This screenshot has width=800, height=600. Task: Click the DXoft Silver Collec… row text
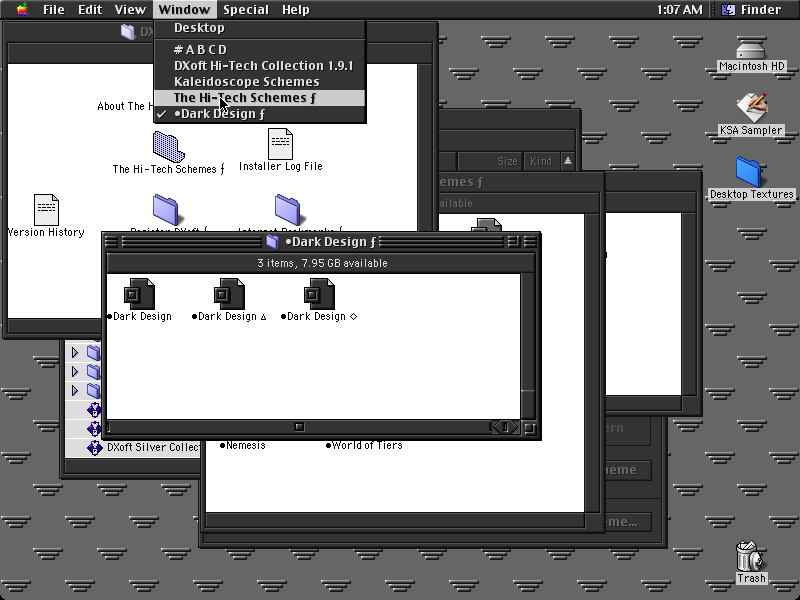(x=153, y=447)
